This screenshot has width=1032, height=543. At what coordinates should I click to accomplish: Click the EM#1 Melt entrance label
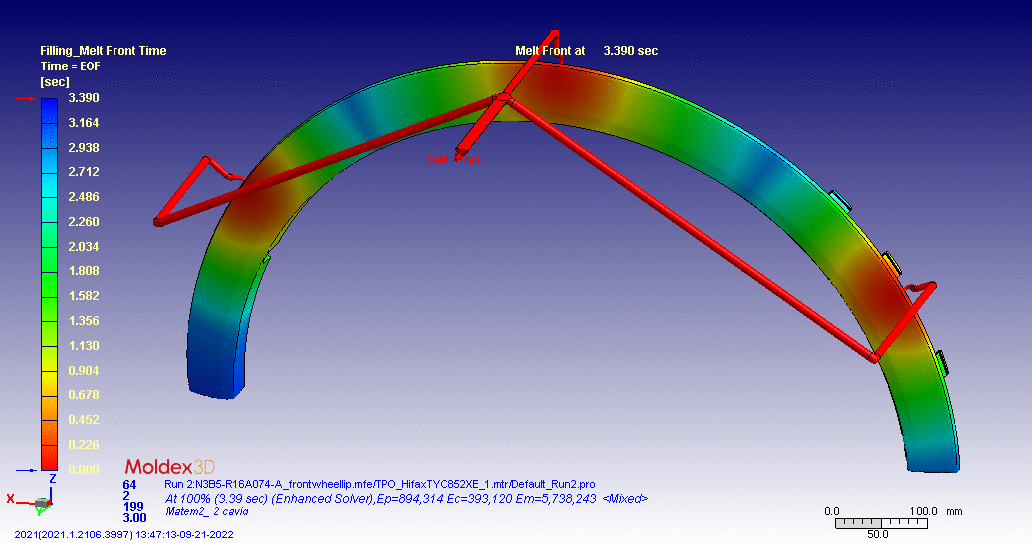coord(453,159)
